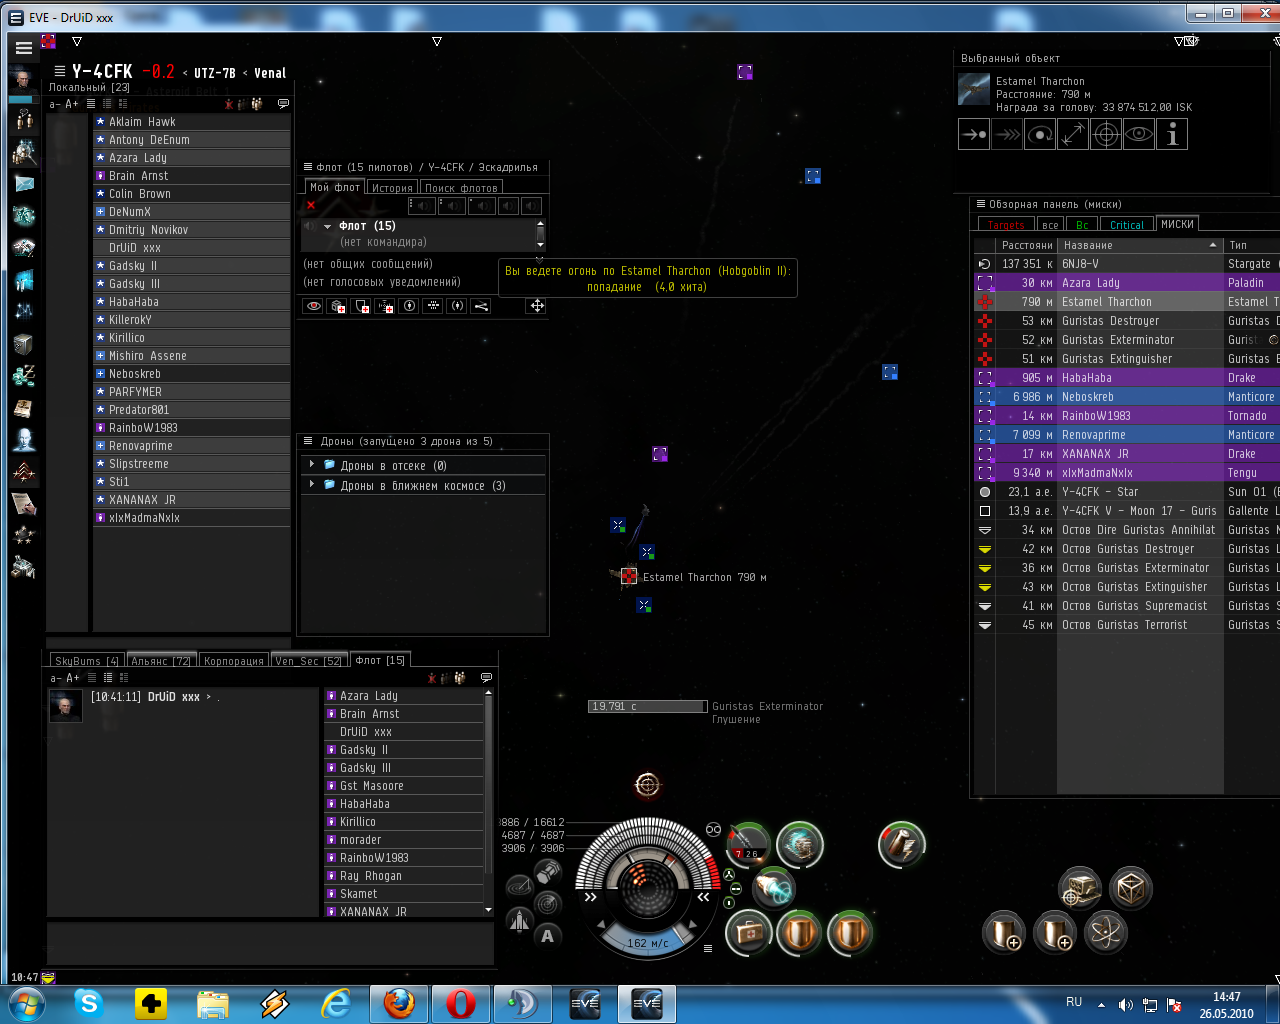Click the A+ font size increase in Local
Viewport: 1280px width, 1024px height.
click(72, 104)
